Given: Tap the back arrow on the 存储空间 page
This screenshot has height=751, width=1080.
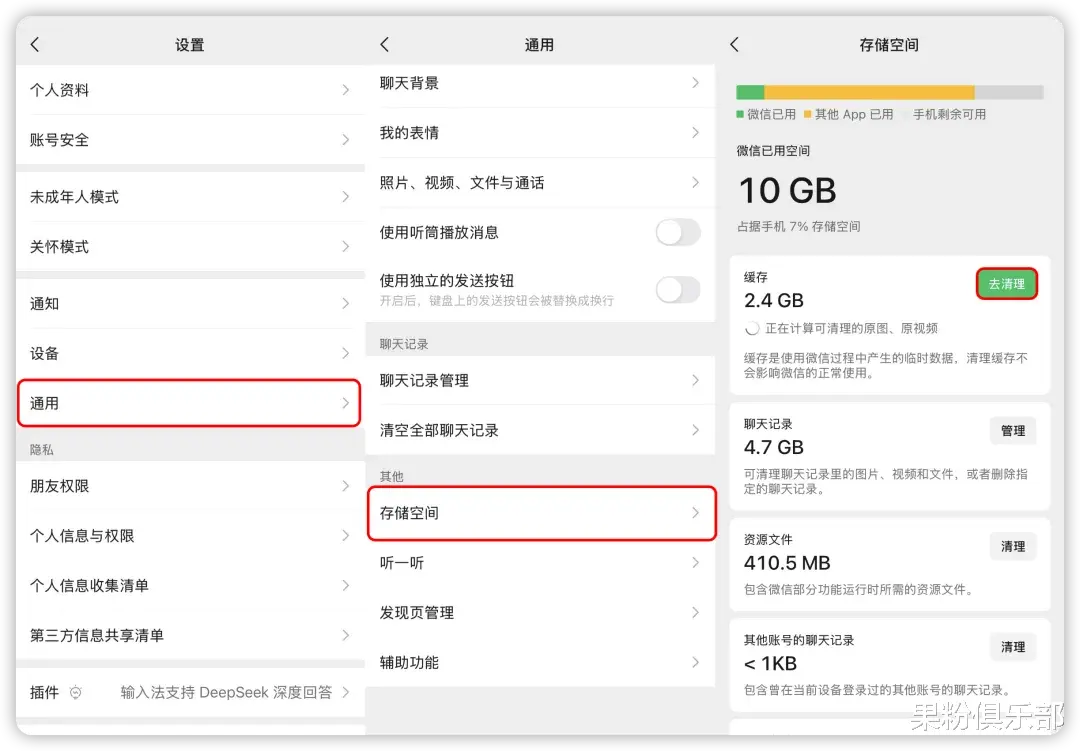Looking at the screenshot, I should pyautogui.click(x=735, y=44).
